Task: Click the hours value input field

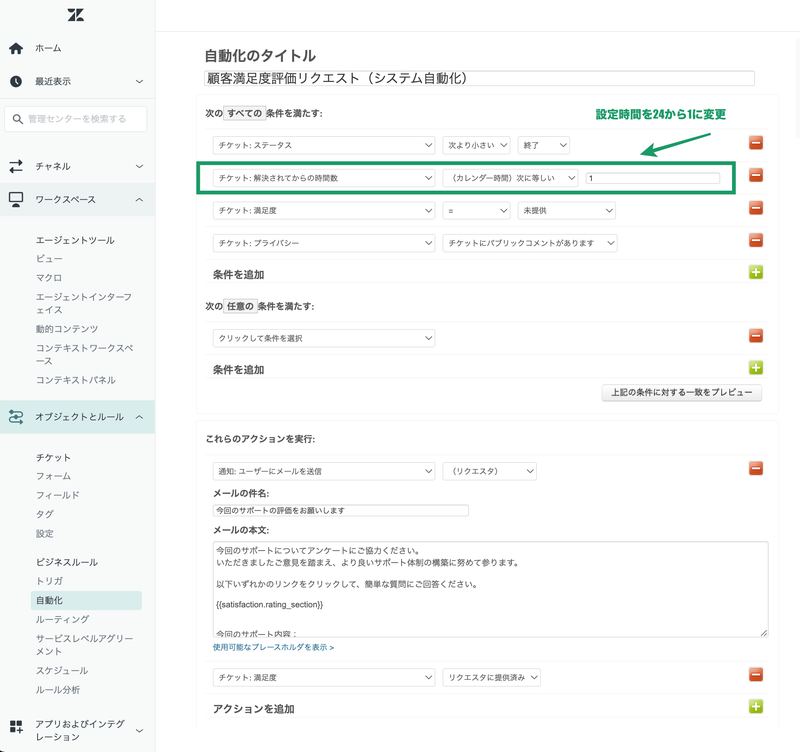Action: (652, 178)
